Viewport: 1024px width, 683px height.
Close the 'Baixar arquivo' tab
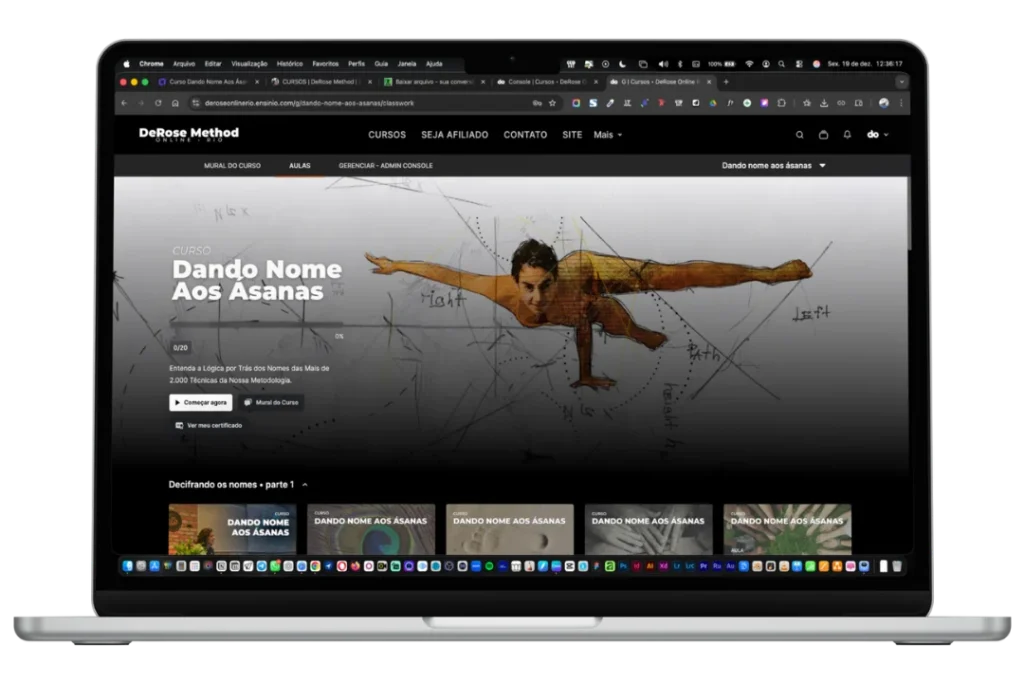click(x=483, y=82)
